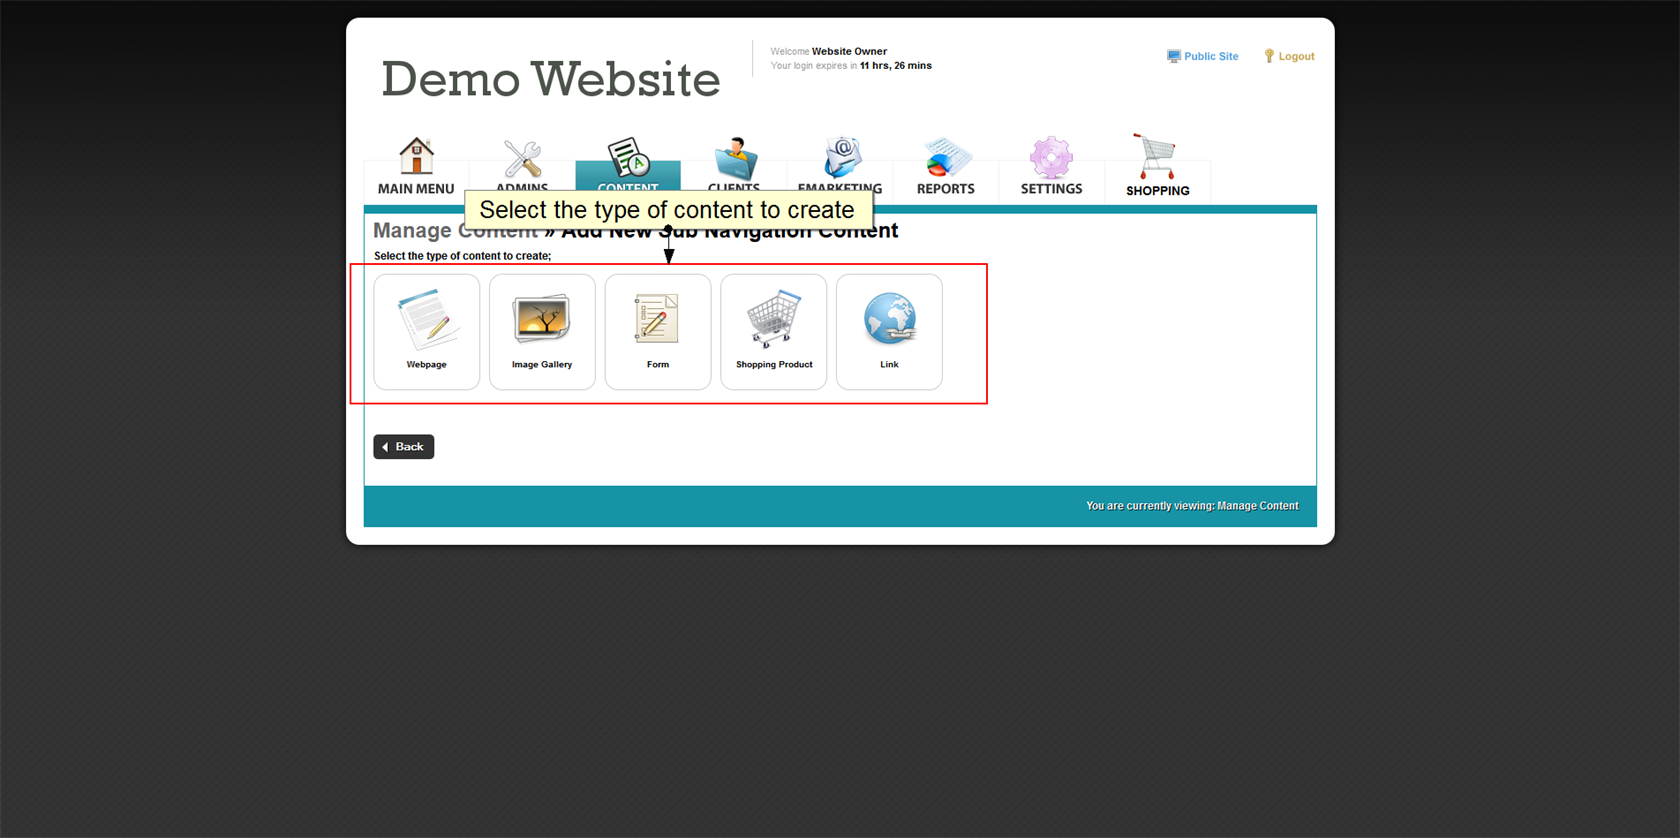Click the Manage Content breadcrumb
Screen dimensions: 1680x838
(414, 231)
